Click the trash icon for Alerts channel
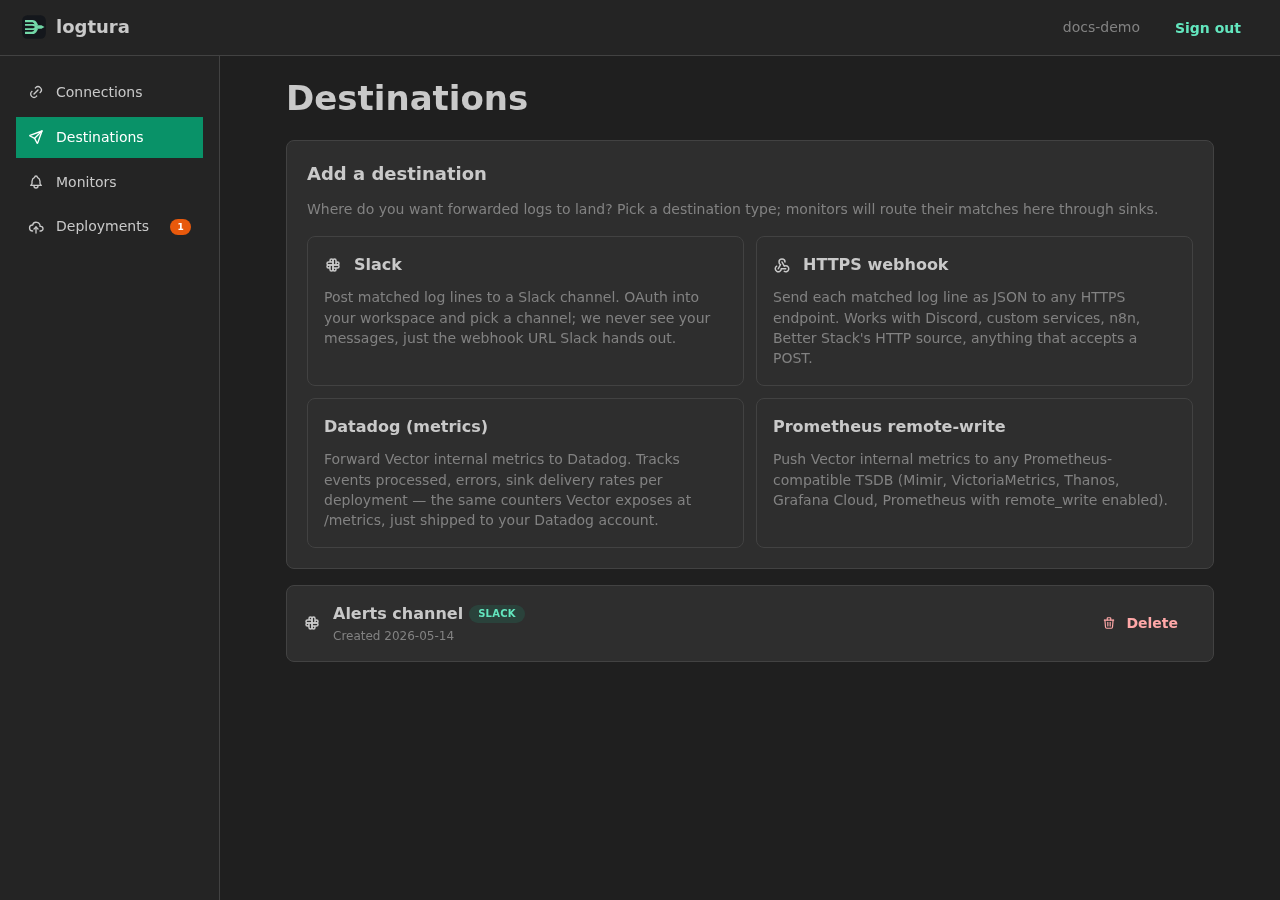 [x=1109, y=623]
